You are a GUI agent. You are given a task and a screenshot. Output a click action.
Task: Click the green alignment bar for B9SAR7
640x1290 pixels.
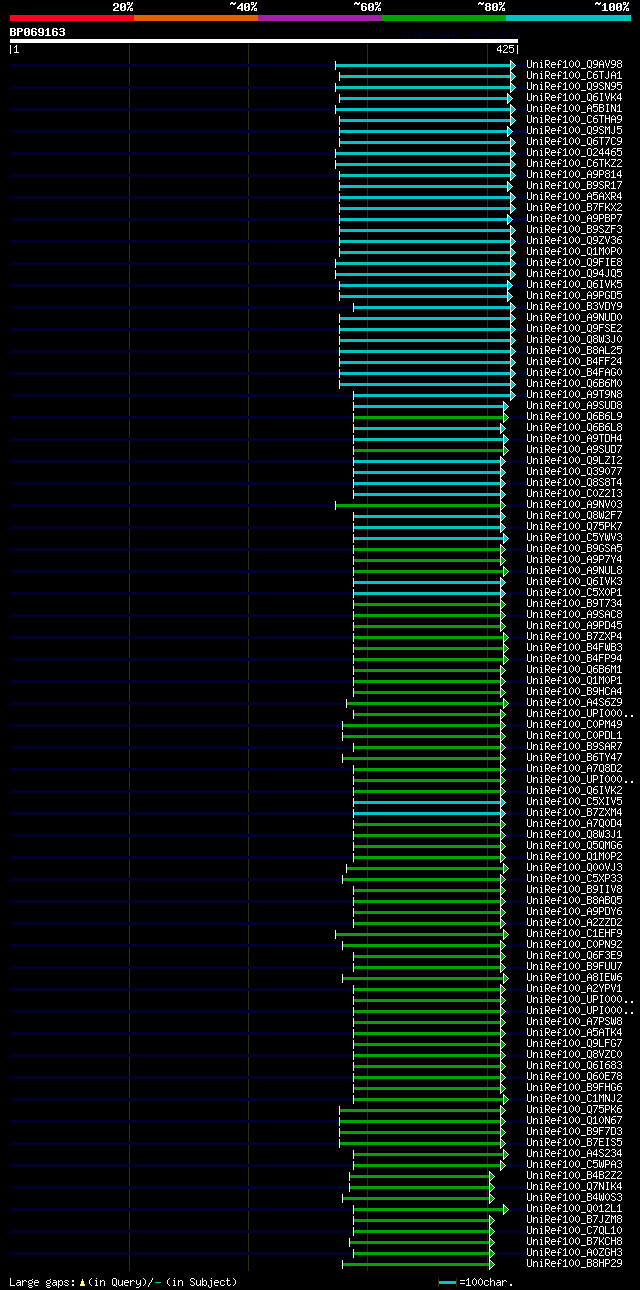(428, 746)
